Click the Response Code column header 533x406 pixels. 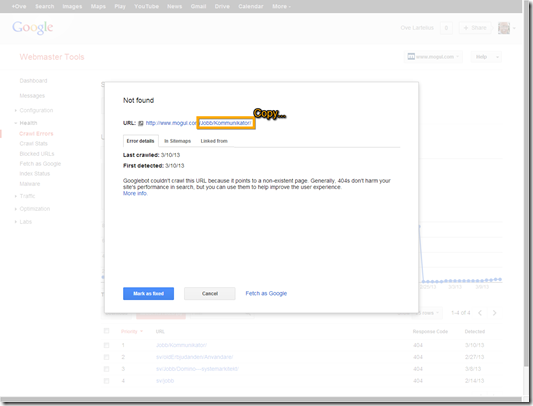(430, 332)
